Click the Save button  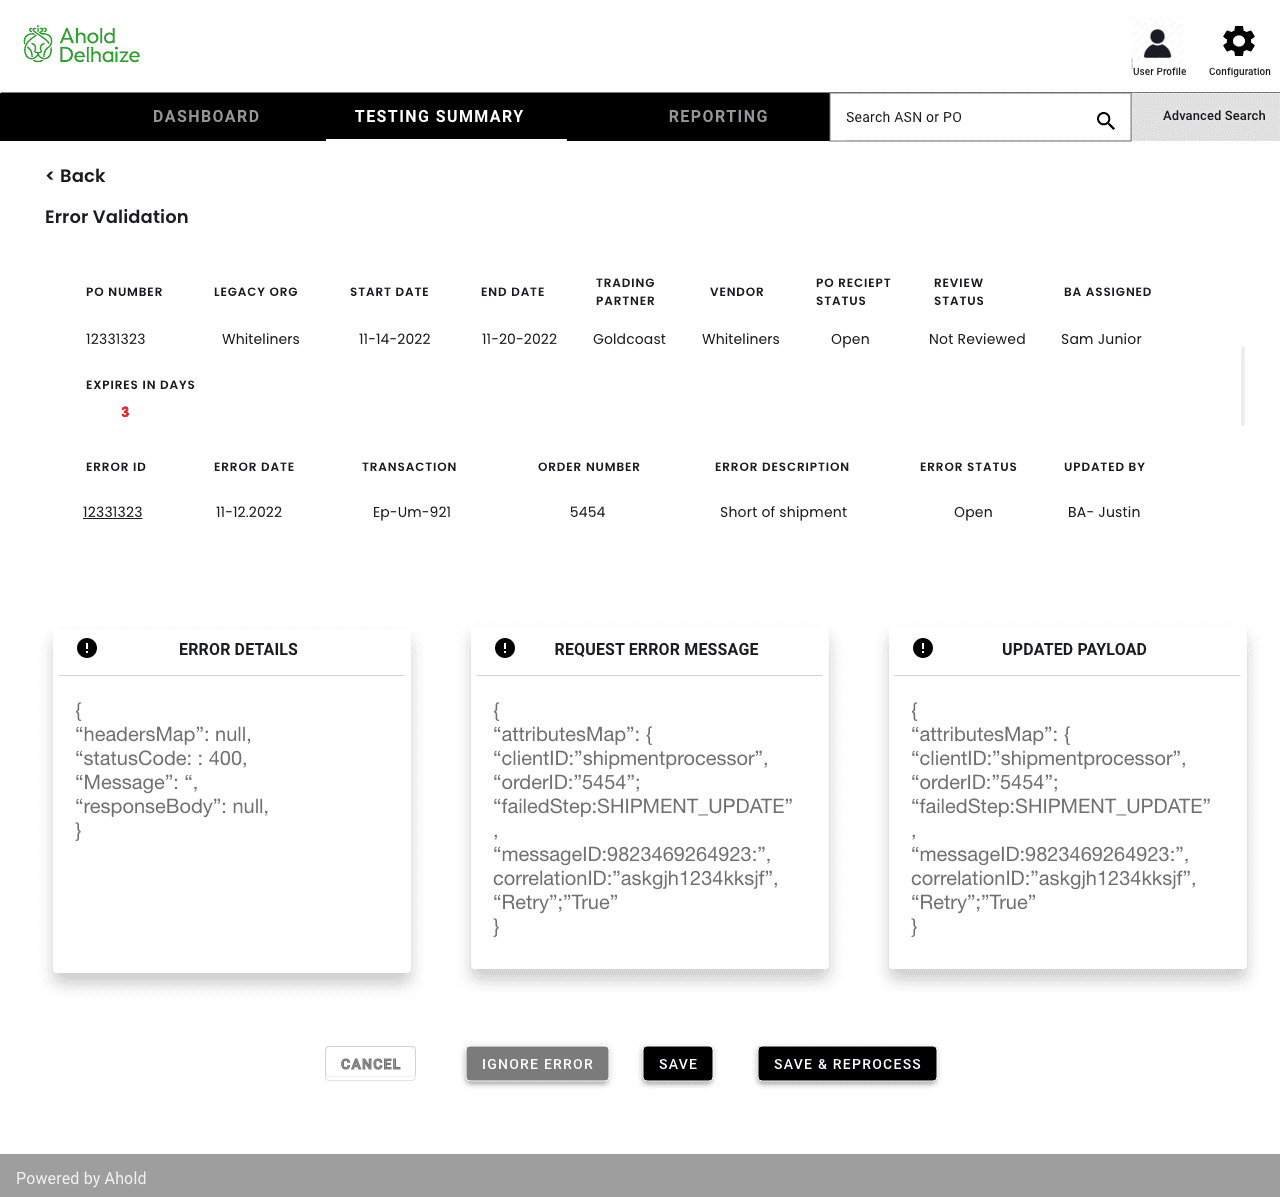pos(678,1064)
